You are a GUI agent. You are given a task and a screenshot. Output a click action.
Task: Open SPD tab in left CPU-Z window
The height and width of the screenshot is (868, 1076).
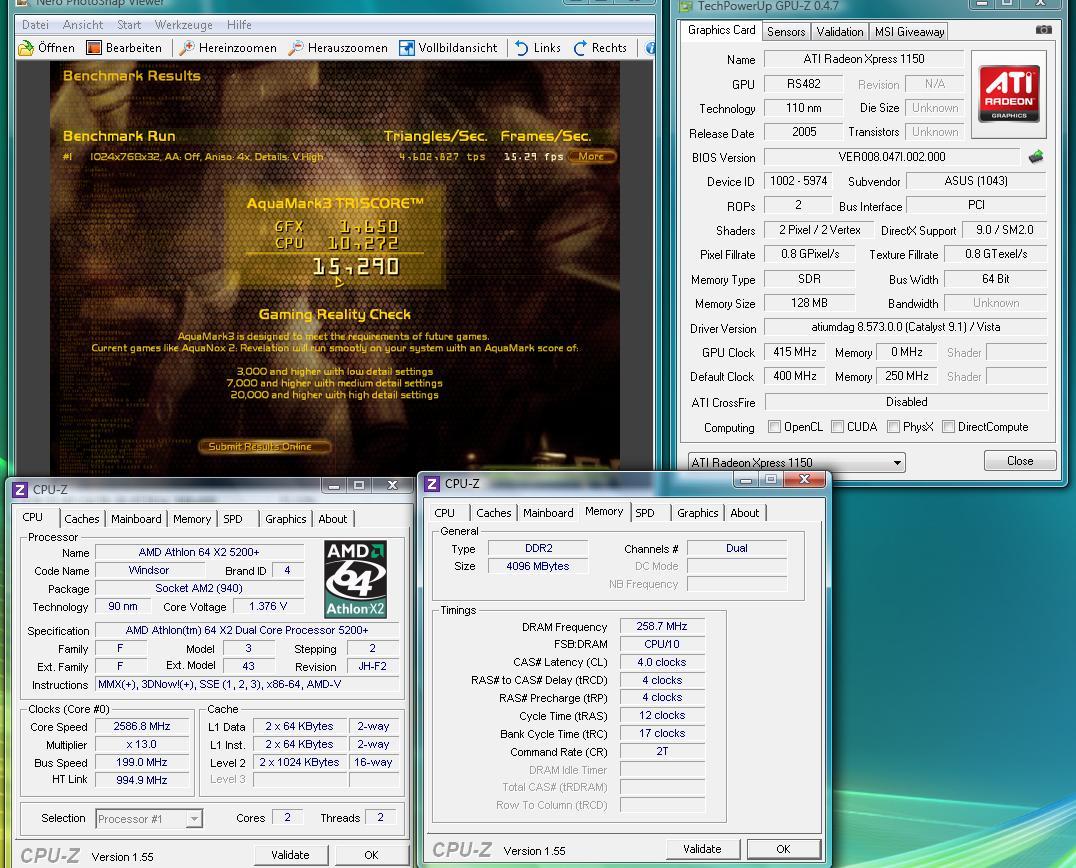click(233, 519)
